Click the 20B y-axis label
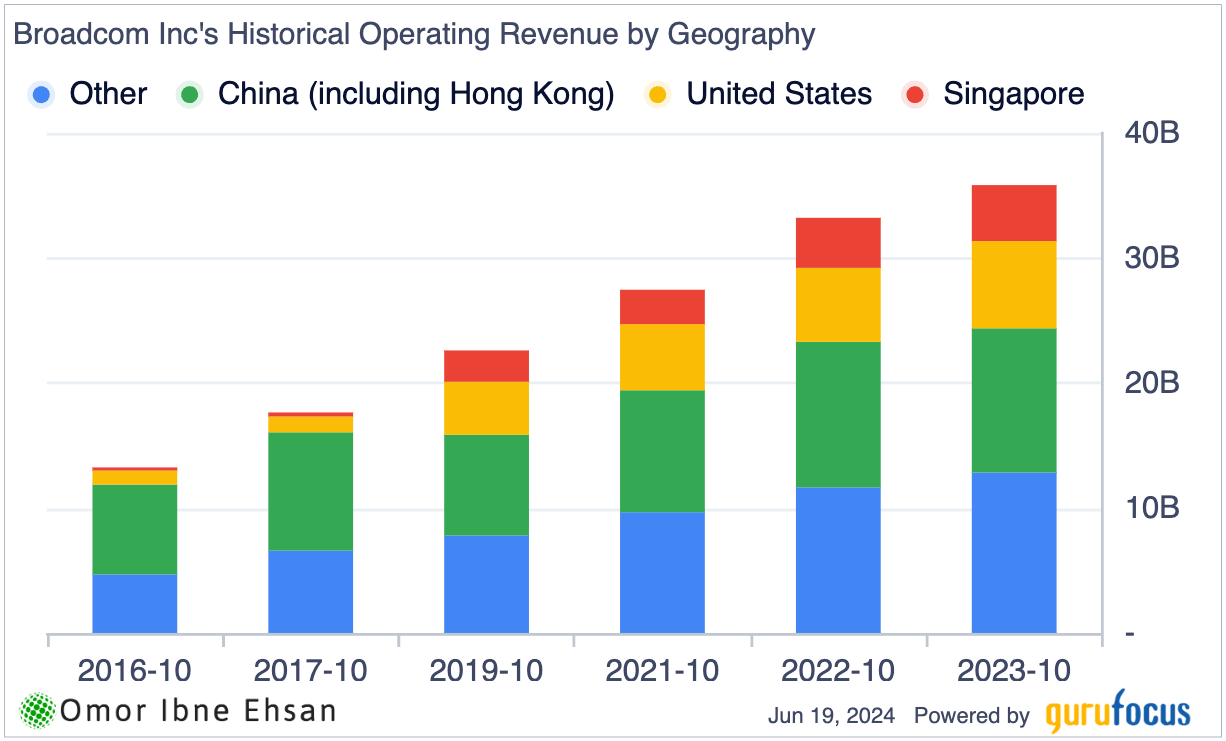 coord(1151,383)
